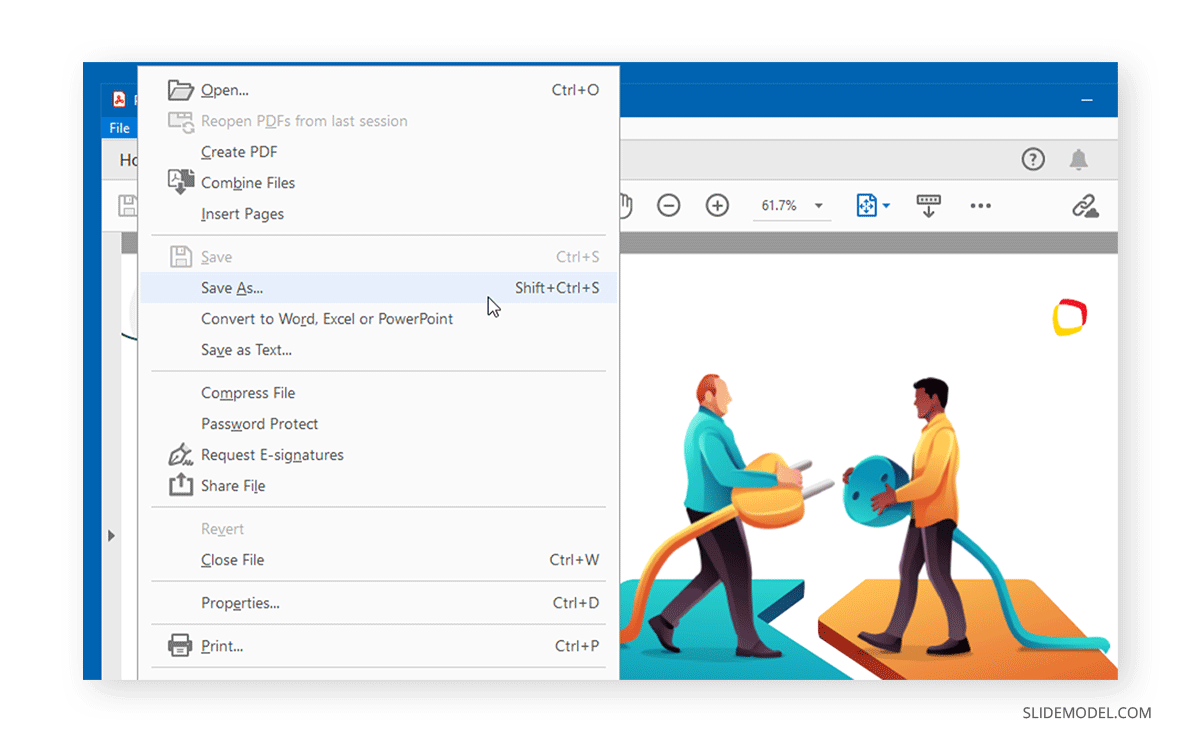This screenshot has width=1200, height=743.
Task: Select Combine Files menu item
Action: point(378,183)
